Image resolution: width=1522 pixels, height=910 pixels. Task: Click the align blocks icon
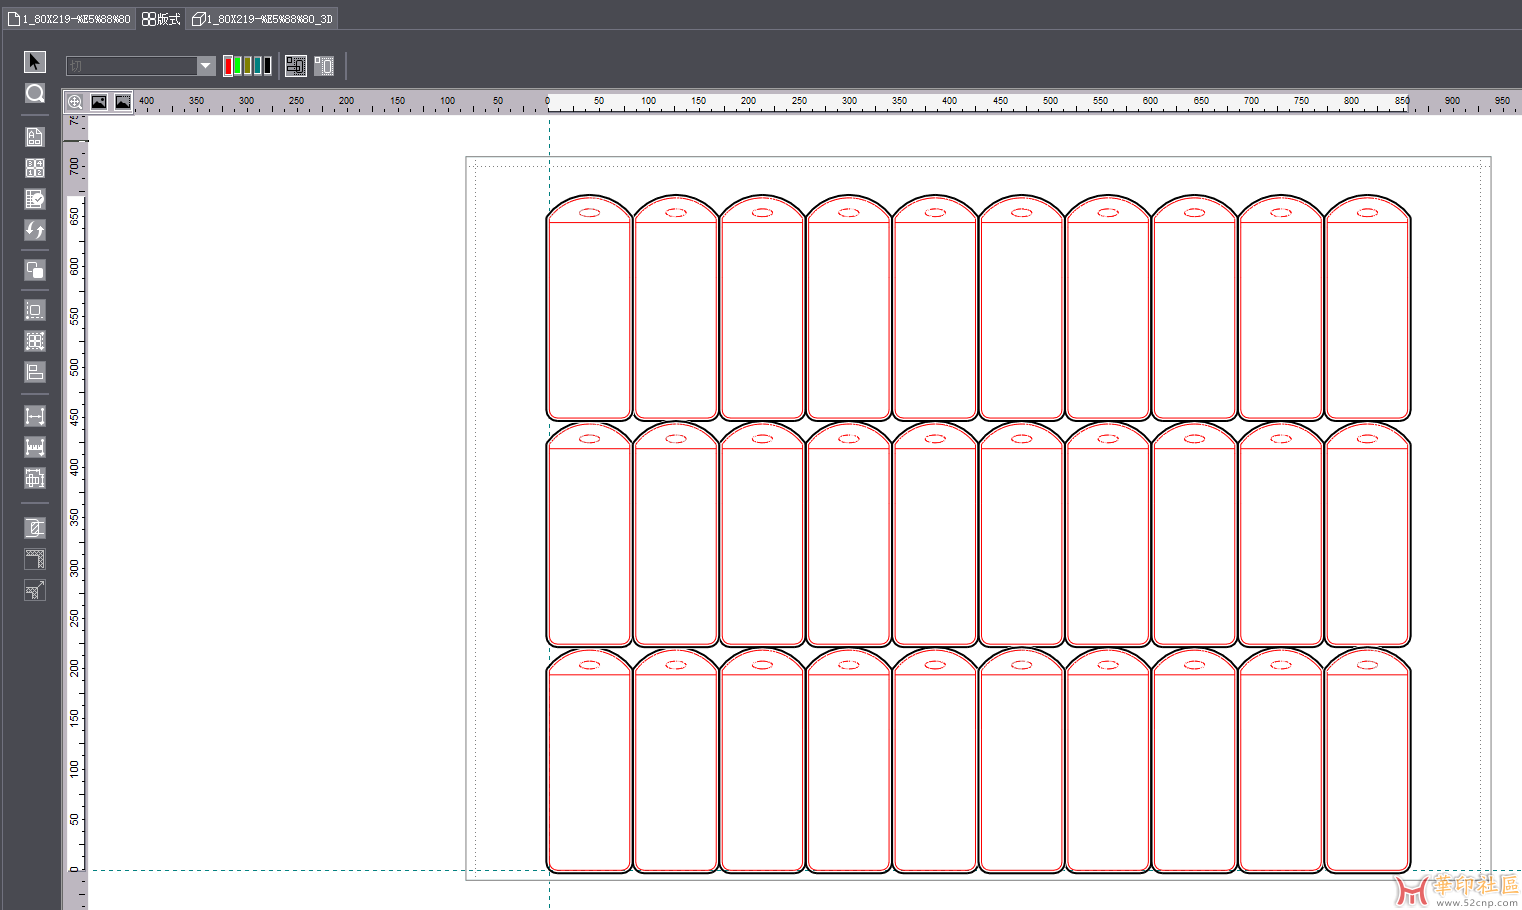pos(35,372)
